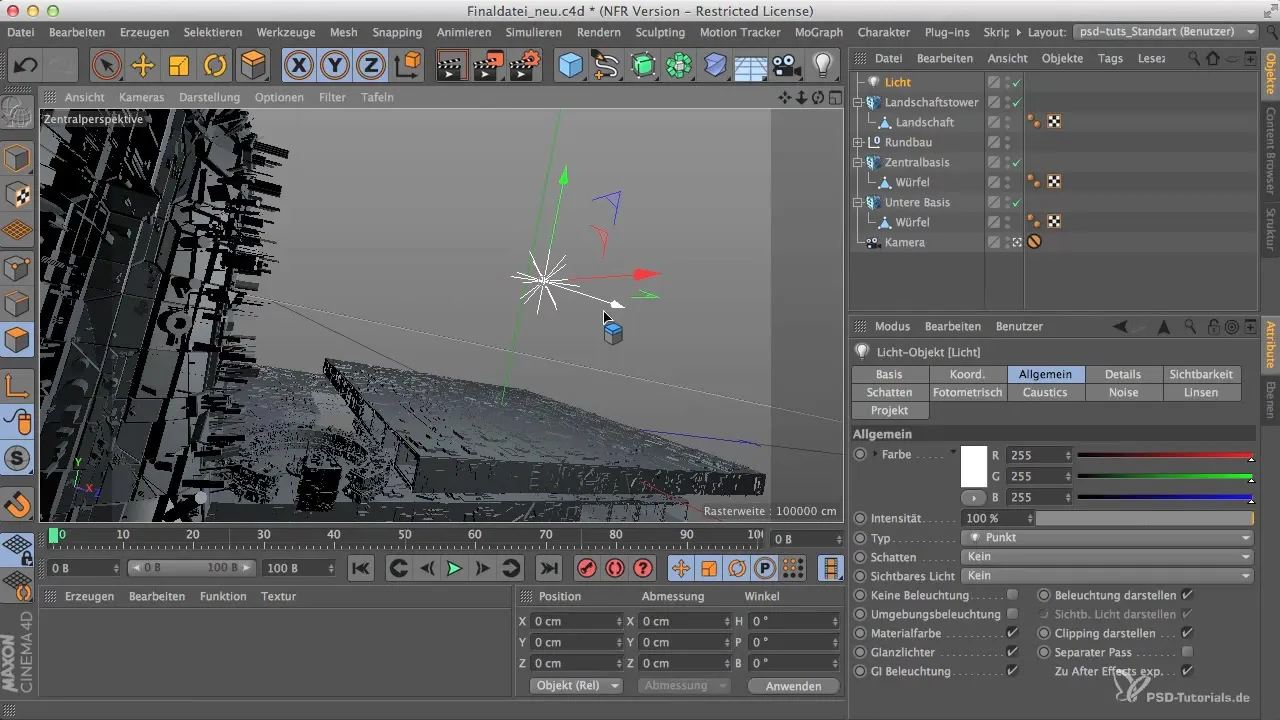Record active objects keyframe button
The height and width of the screenshot is (720, 1280).
[587, 568]
